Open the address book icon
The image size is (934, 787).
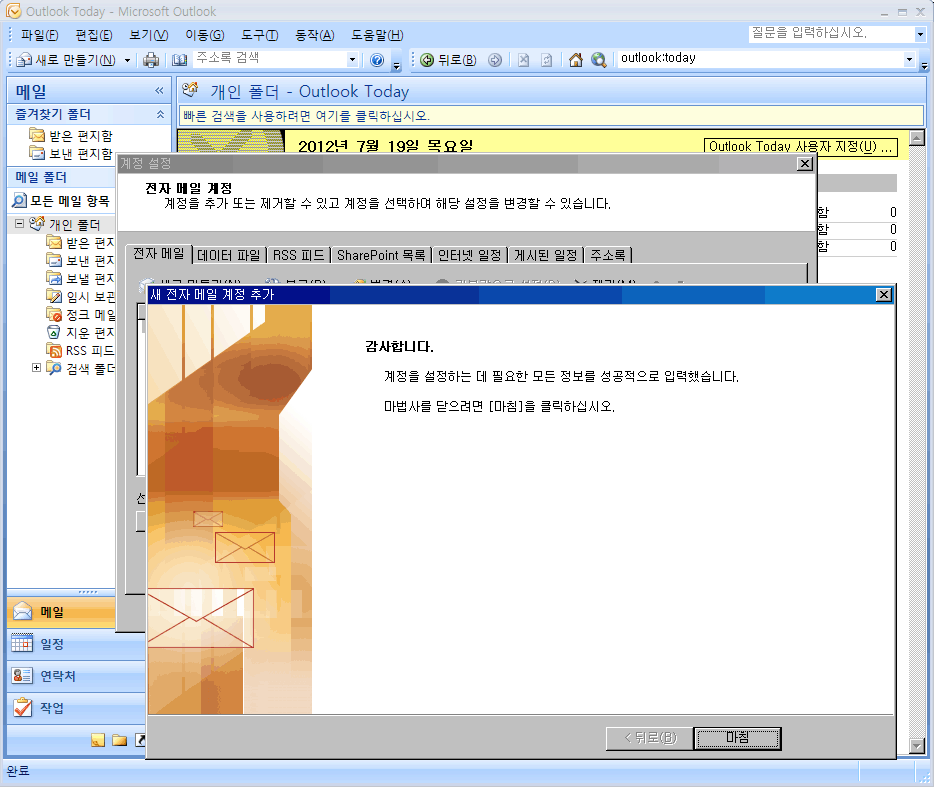(x=179, y=60)
